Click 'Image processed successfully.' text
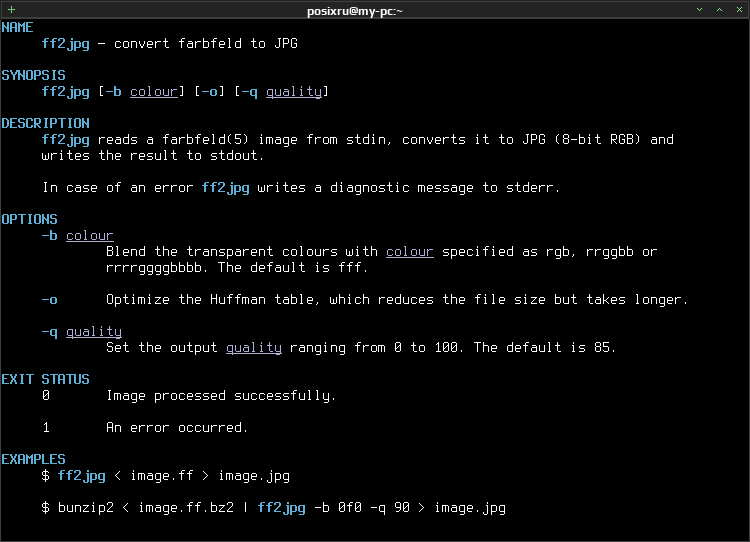Viewport: 750px width, 542px height. point(221,396)
